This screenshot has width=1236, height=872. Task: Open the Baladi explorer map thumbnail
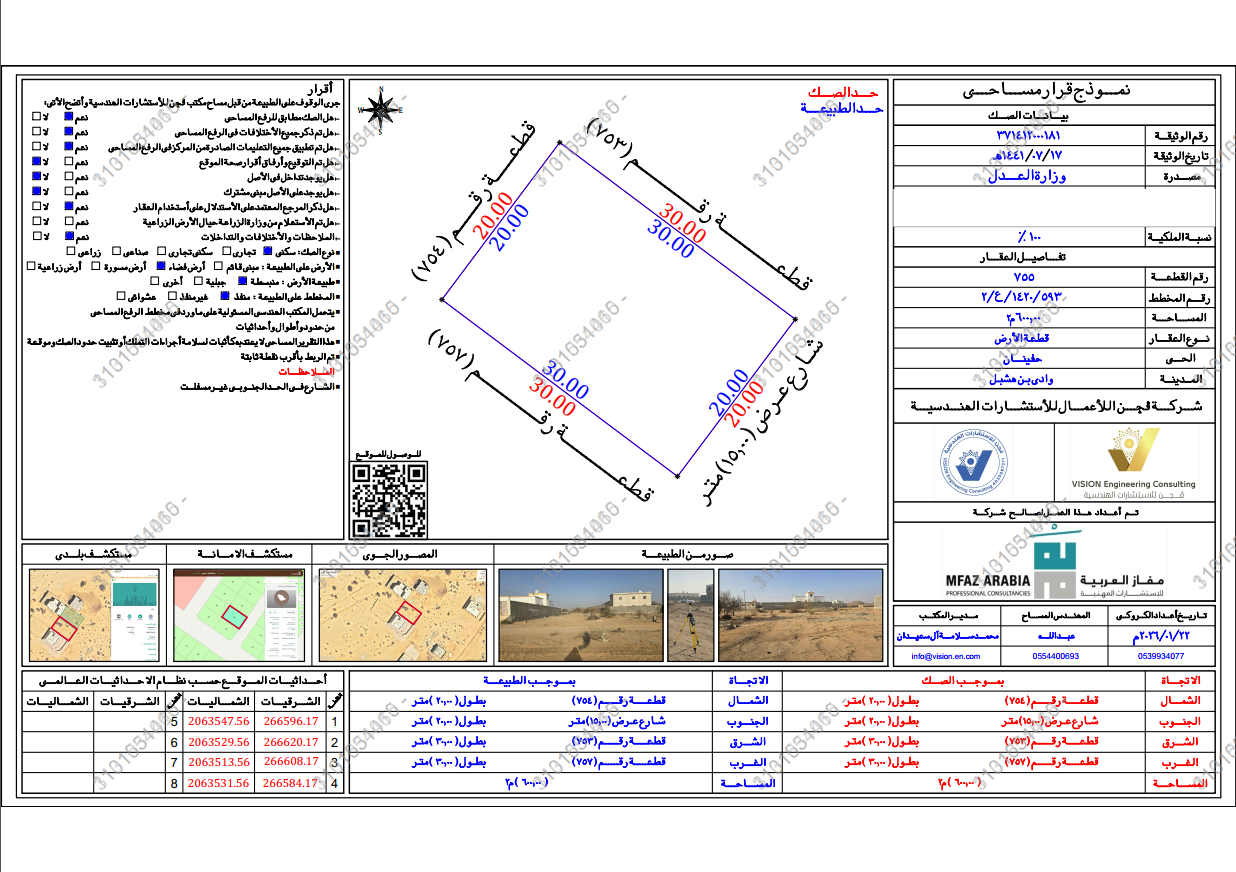point(94,614)
